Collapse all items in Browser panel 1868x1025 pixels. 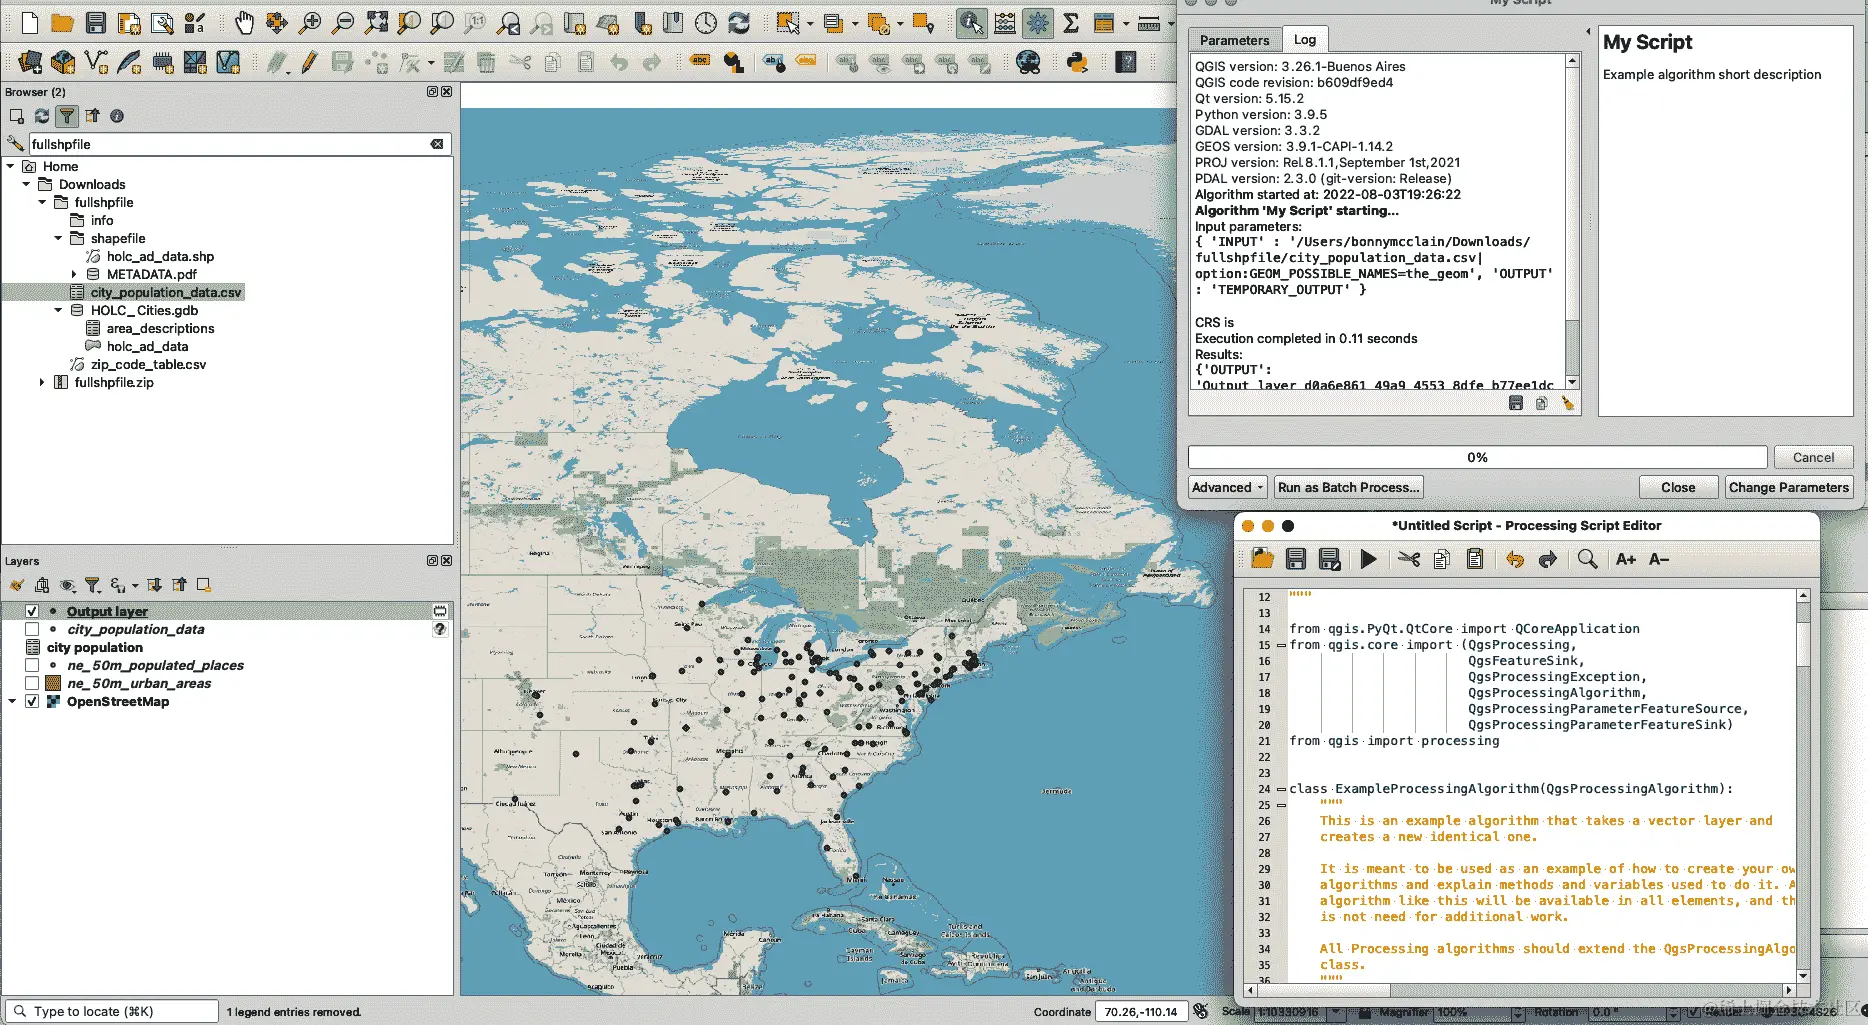[92, 116]
